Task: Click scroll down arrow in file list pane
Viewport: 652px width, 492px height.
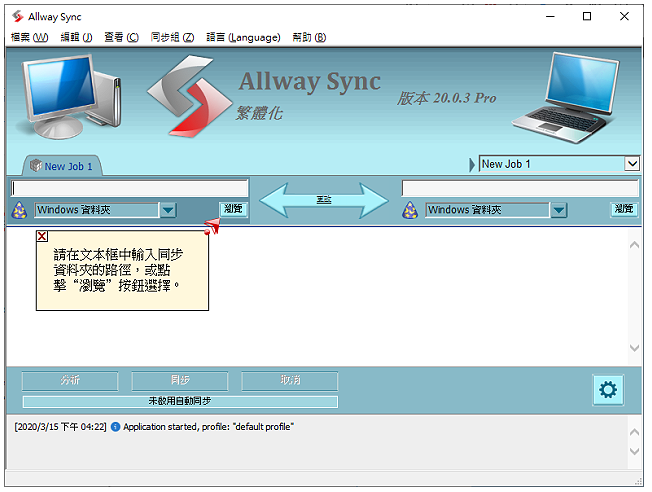Action: pos(635,348)
